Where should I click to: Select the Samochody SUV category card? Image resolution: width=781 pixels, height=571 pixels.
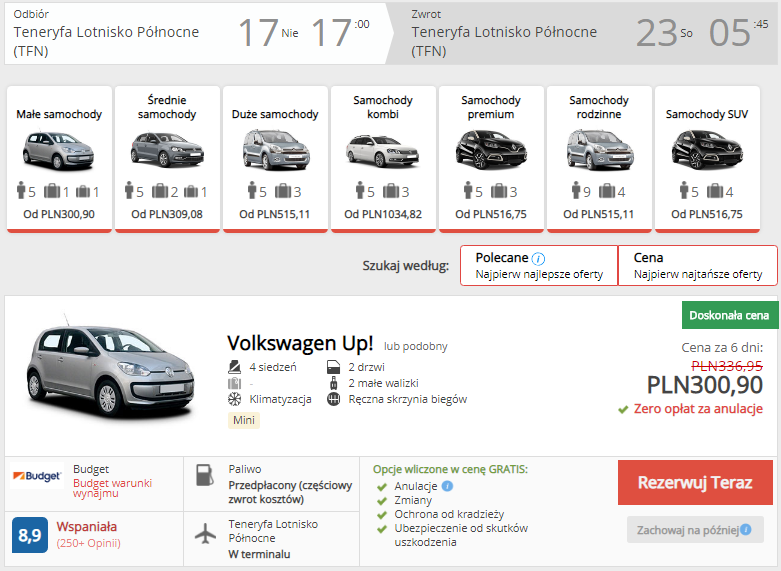(x=707, y=159)
